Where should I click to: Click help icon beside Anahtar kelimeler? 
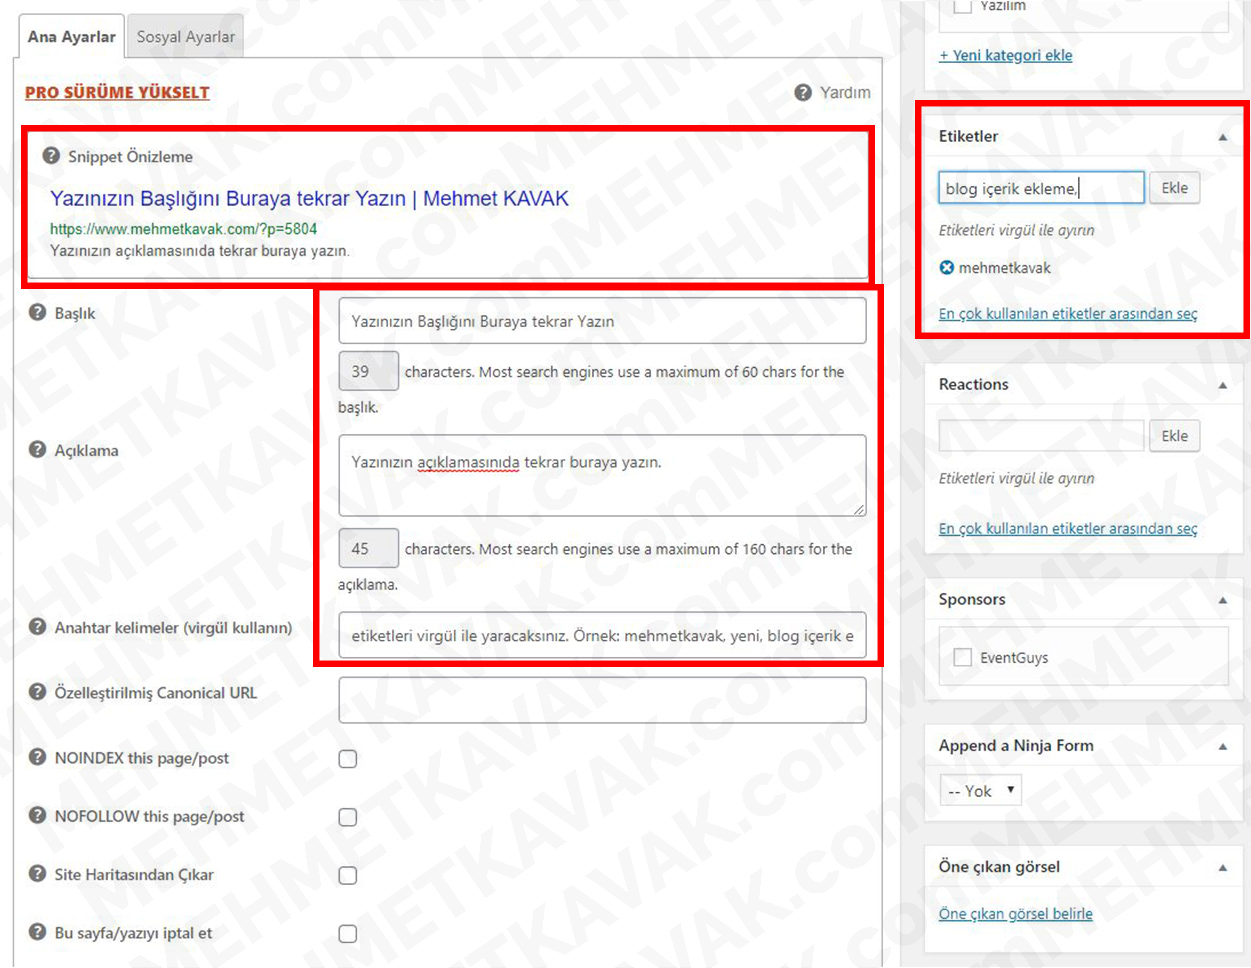(38, 627)
